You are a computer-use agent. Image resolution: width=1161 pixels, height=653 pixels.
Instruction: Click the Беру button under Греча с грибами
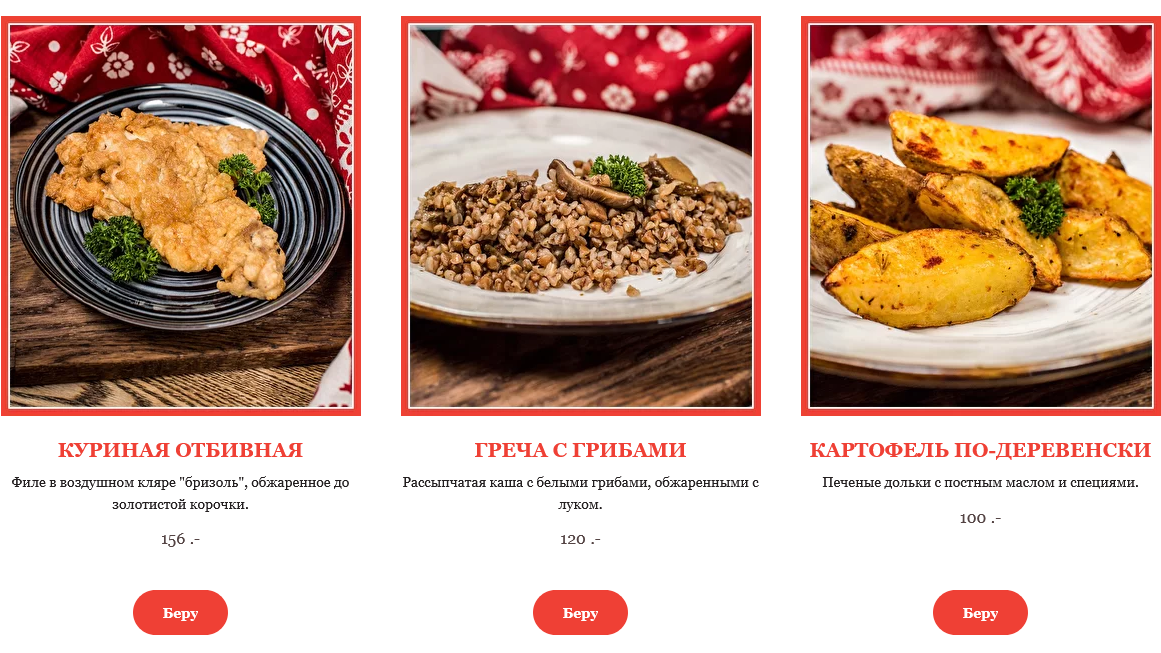point(580,612)
